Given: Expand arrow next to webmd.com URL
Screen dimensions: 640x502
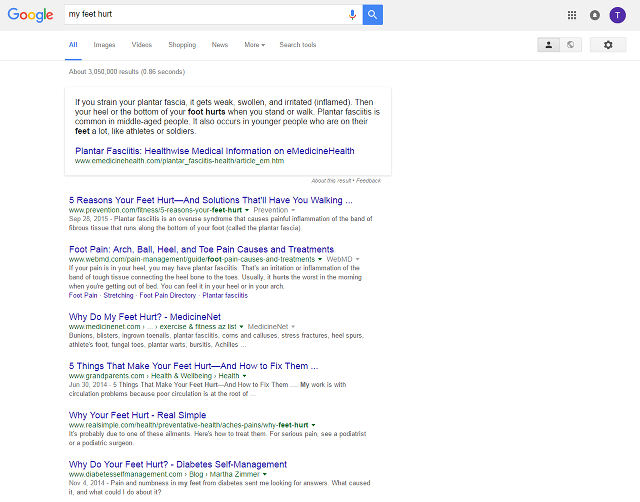Looking at the screenshot, I should pos(320,260).
